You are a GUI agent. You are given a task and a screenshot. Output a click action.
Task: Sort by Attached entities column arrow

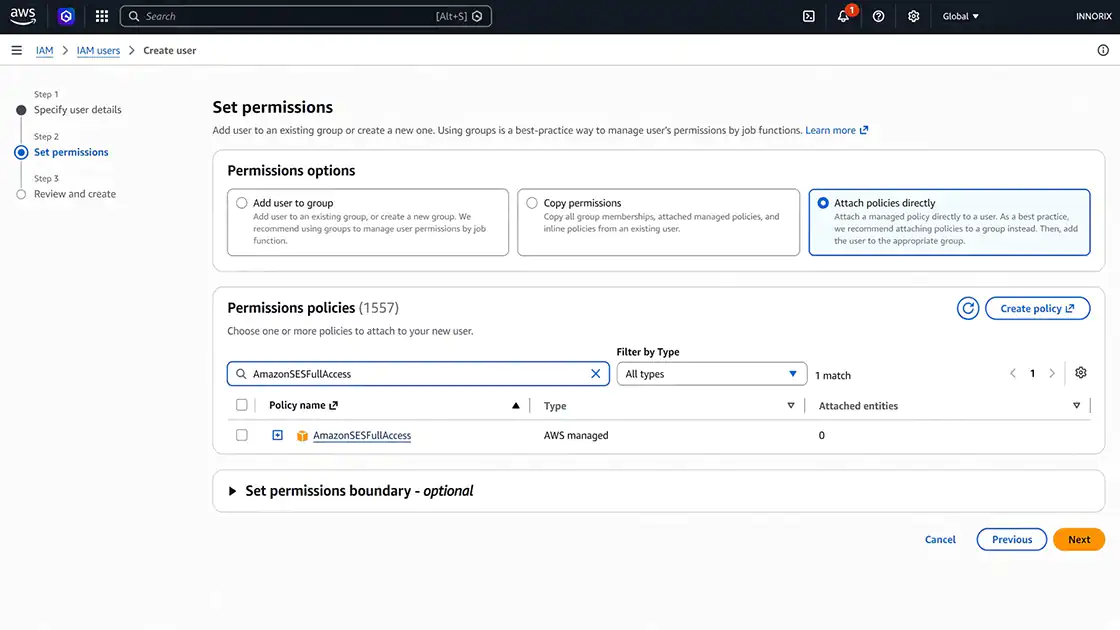pyautogui.click(x=1076, y=405)
